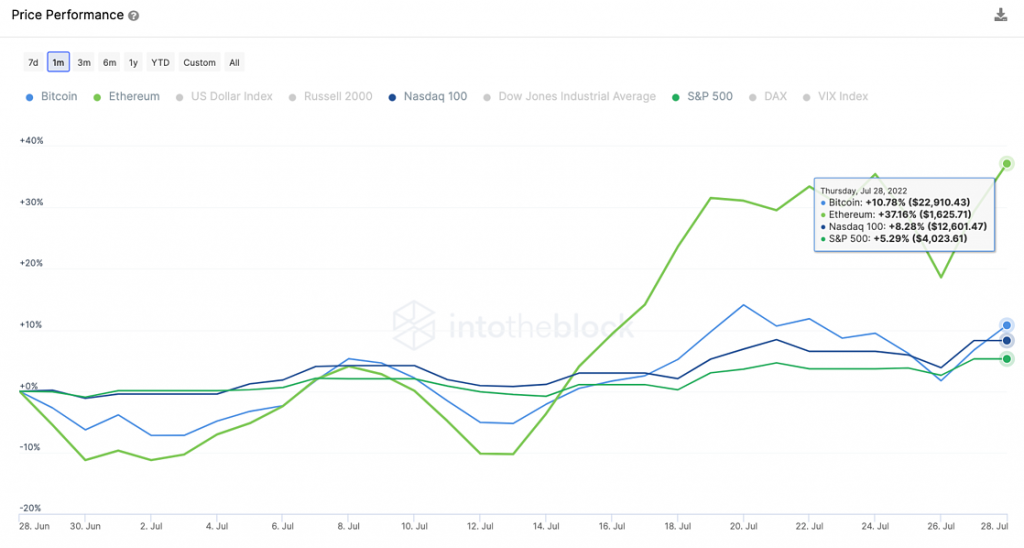Viewport: 1024px width, 548px height.
Task: Click the 20. Jul date label
Action: [743, 526]
